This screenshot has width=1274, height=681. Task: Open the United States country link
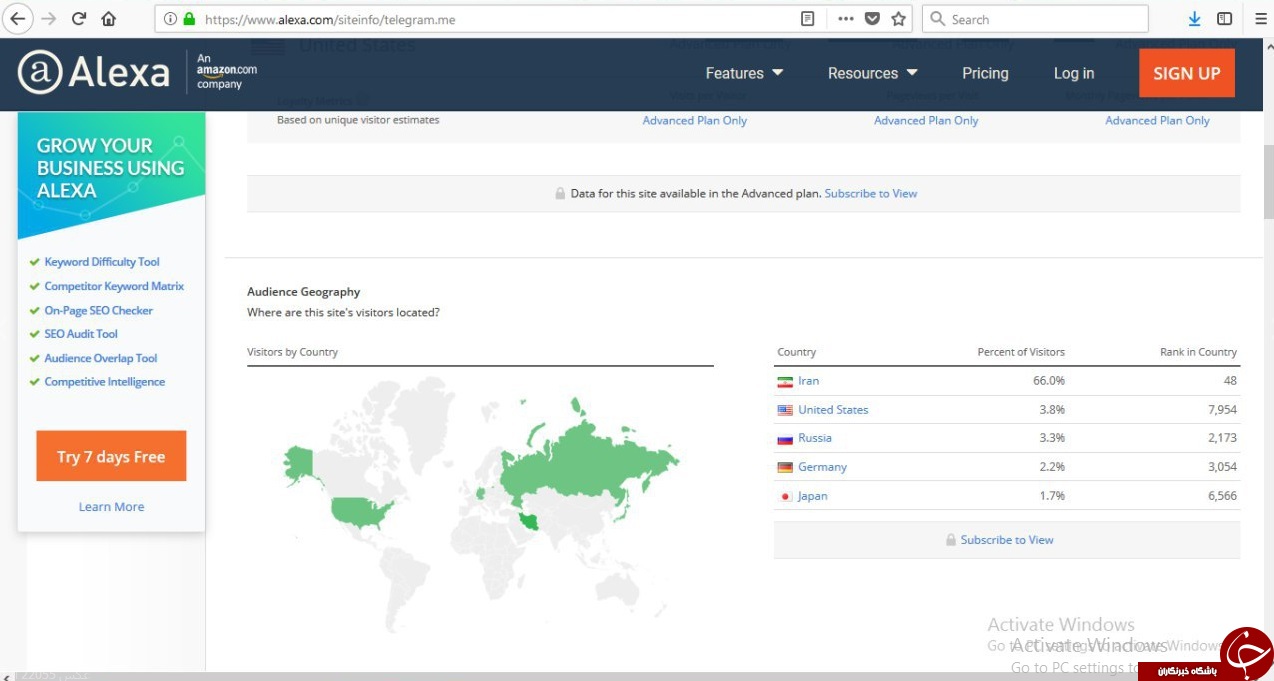pos(833,410)
